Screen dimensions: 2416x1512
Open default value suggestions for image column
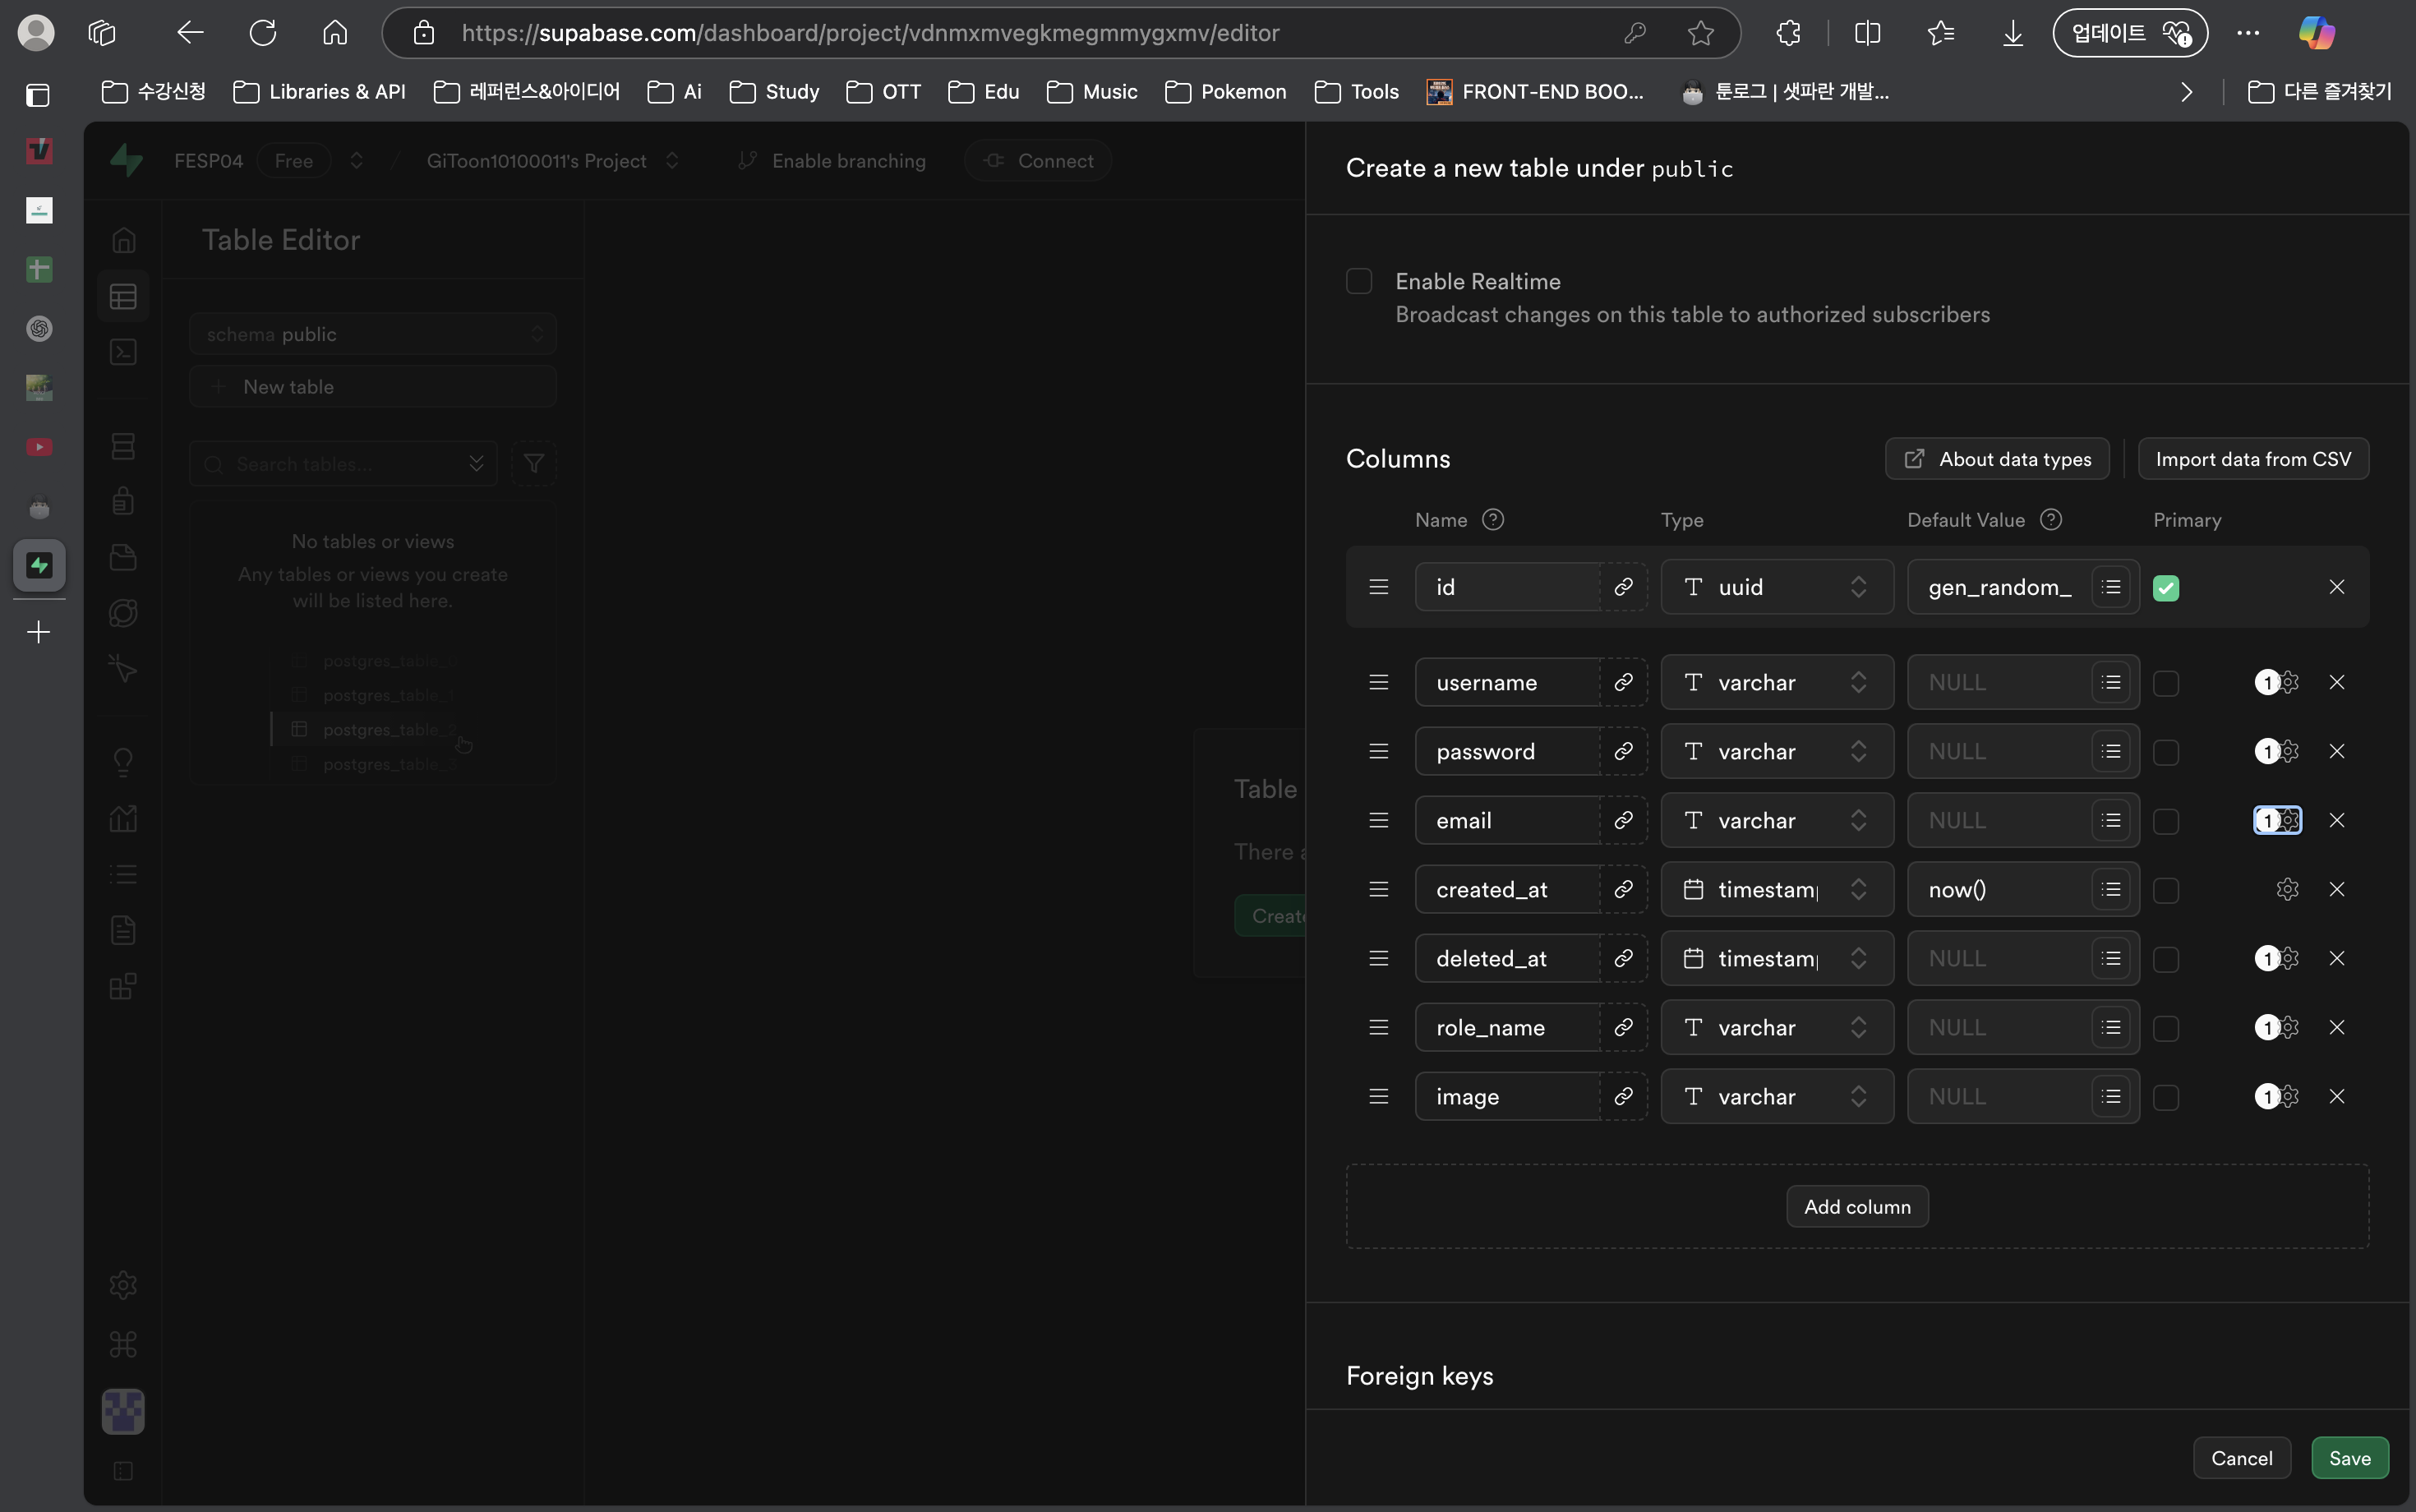(2111, 1096)
